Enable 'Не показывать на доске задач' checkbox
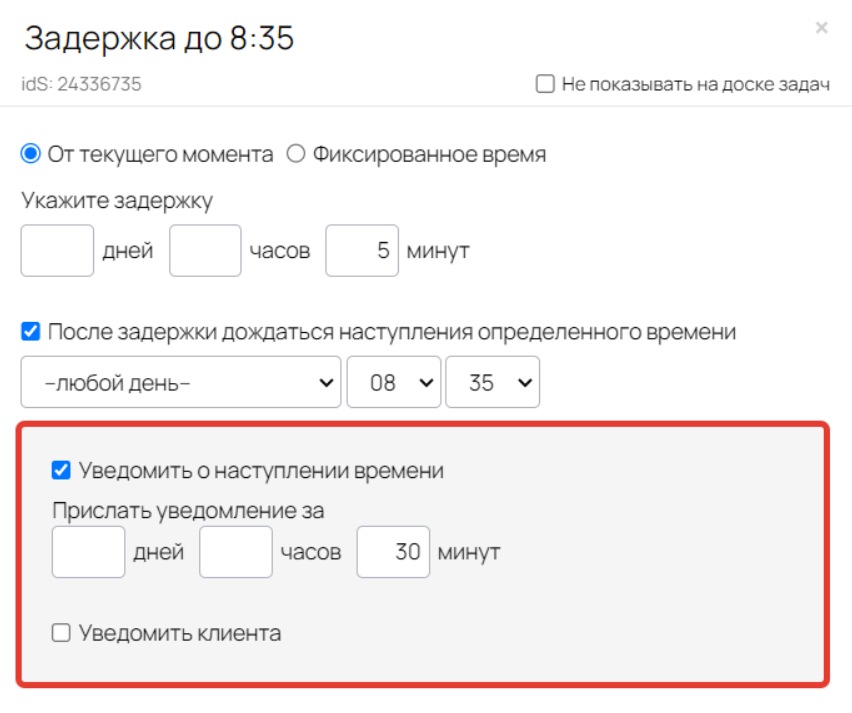The height and width of the screenshot is (713, 852). tap(545, 84)
